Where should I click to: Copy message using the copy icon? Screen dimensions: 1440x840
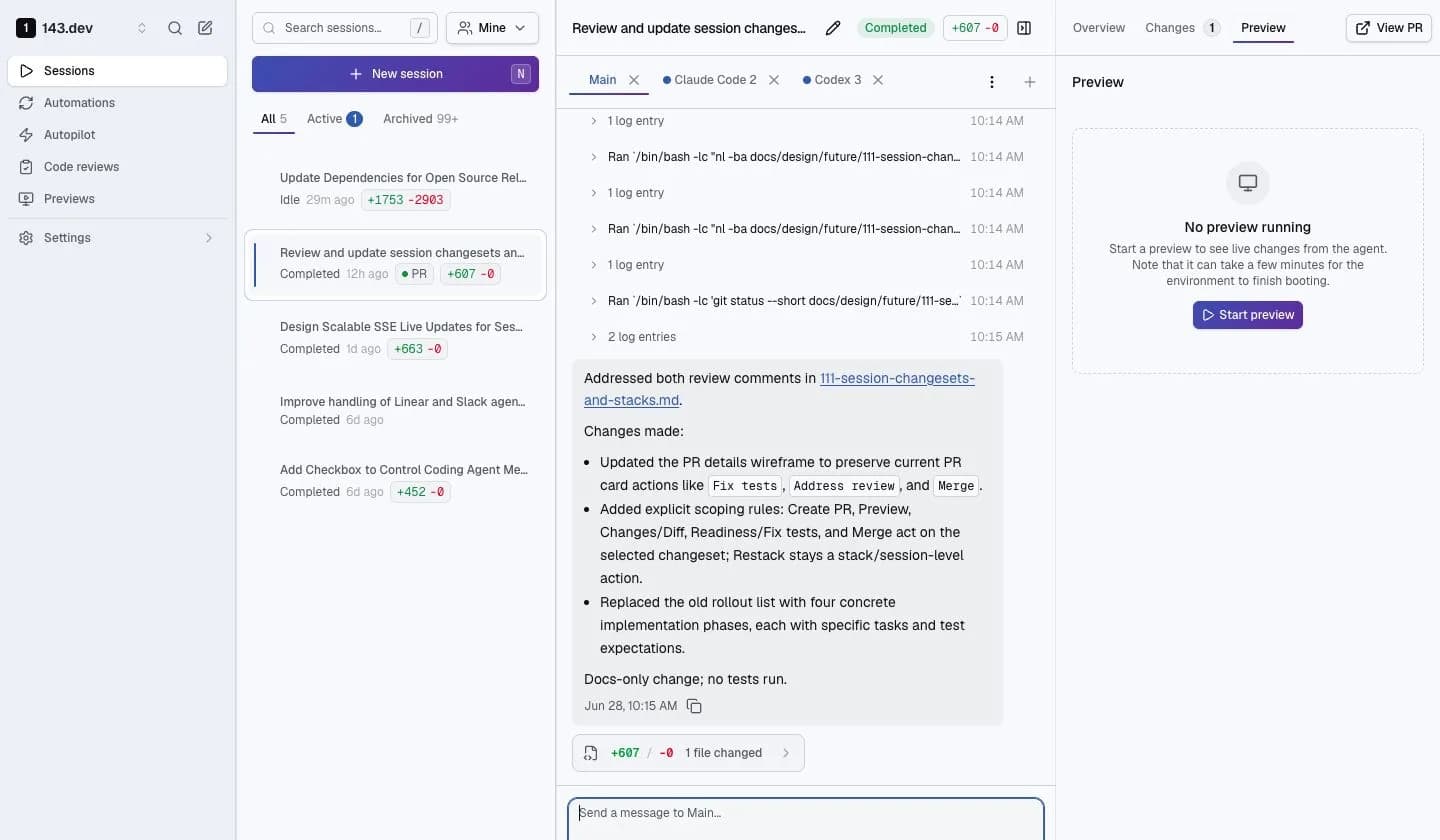point(694,706)
